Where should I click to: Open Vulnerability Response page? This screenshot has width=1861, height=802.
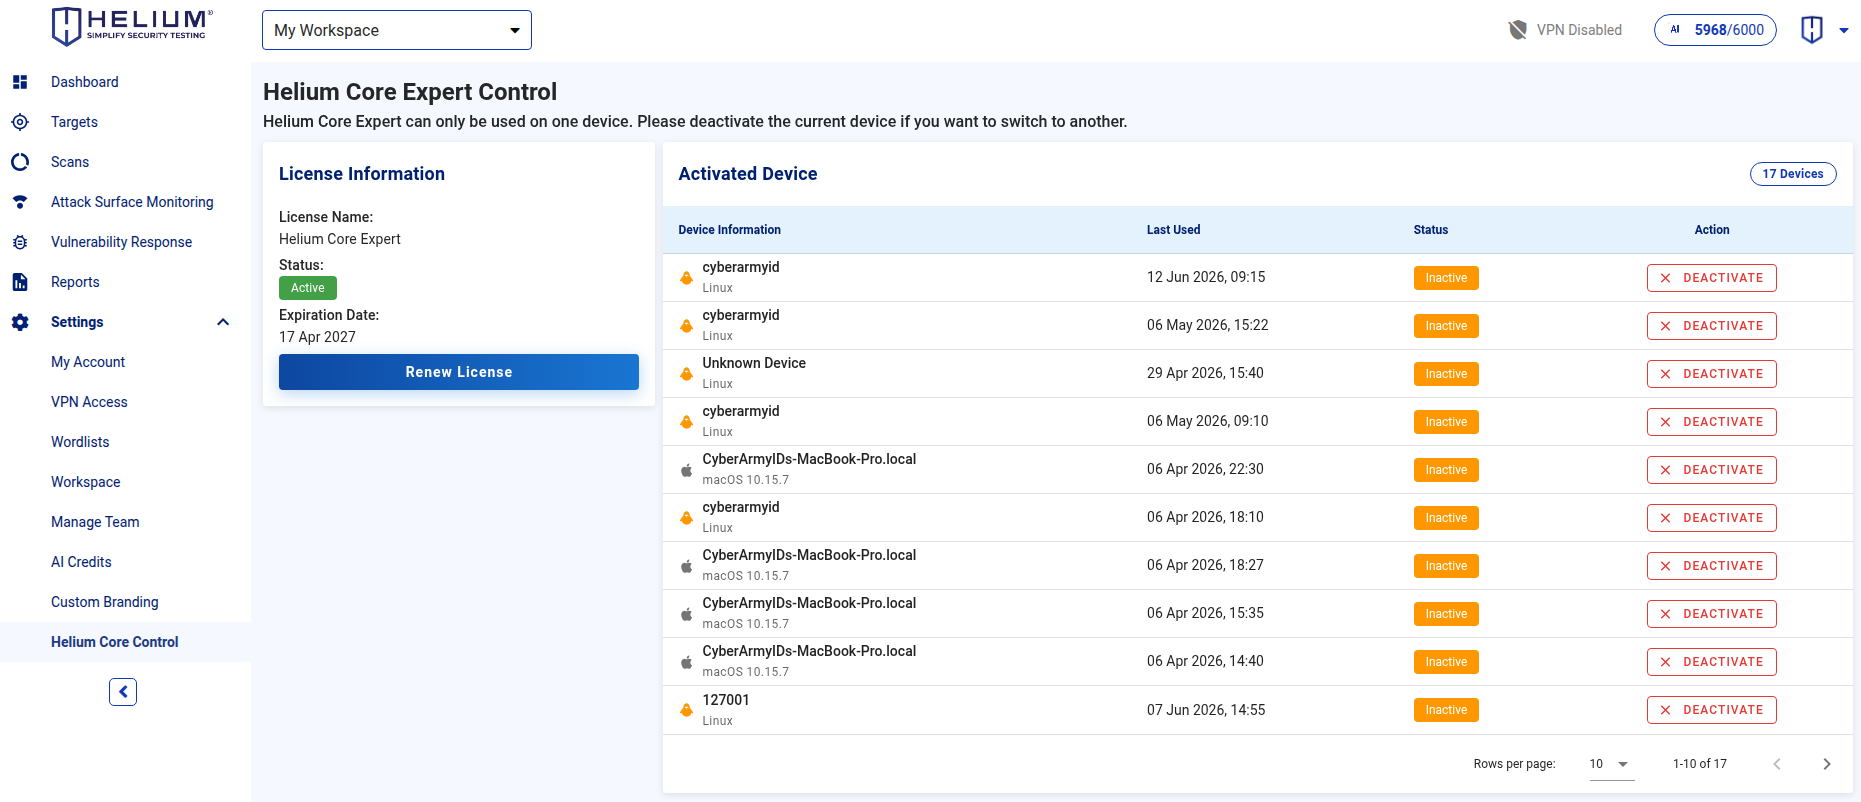tap(121, 242)
